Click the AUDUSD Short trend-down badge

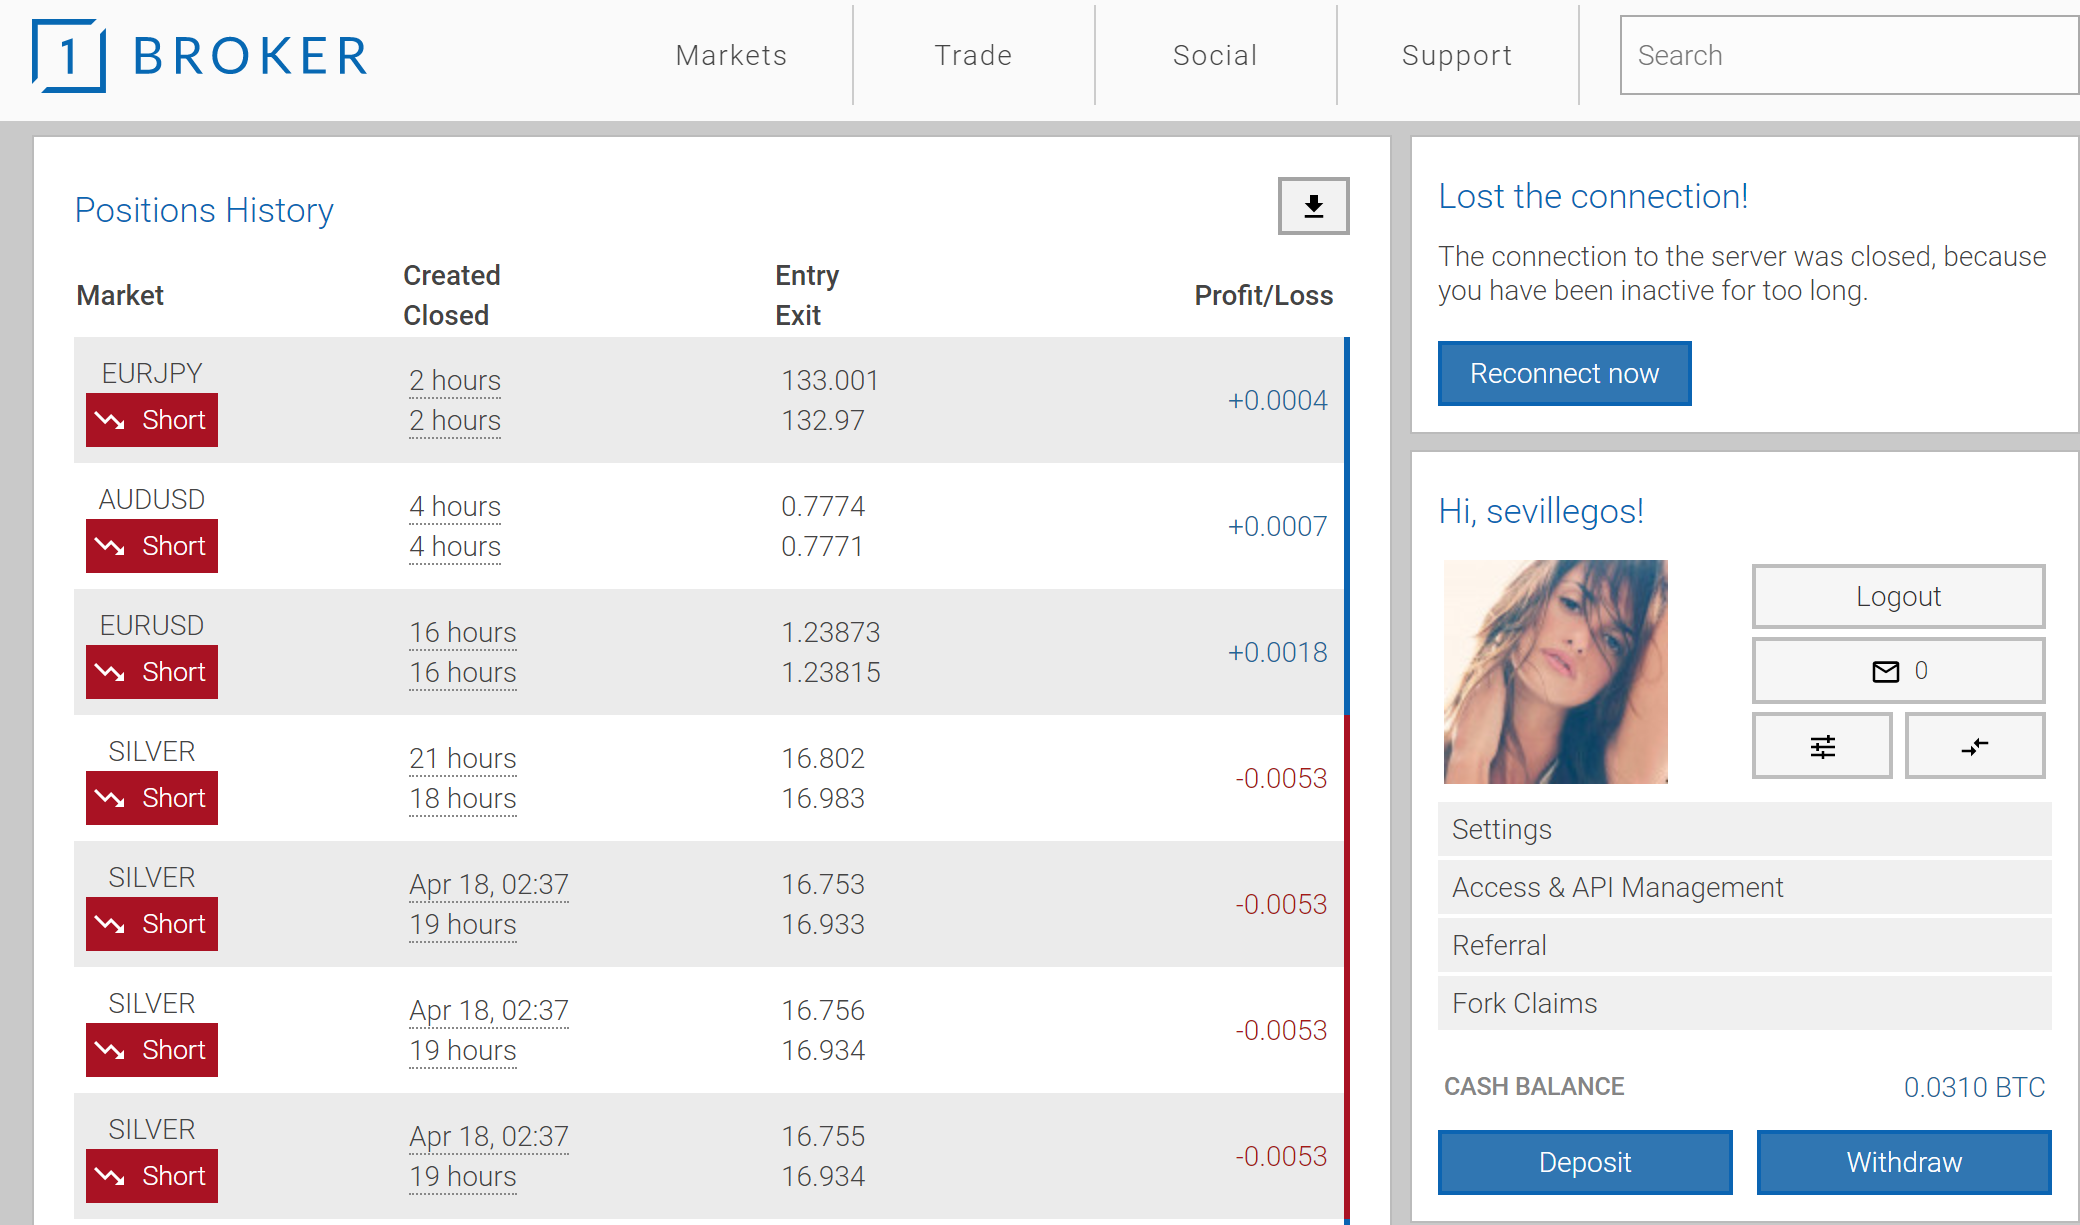tap(152, 546)
